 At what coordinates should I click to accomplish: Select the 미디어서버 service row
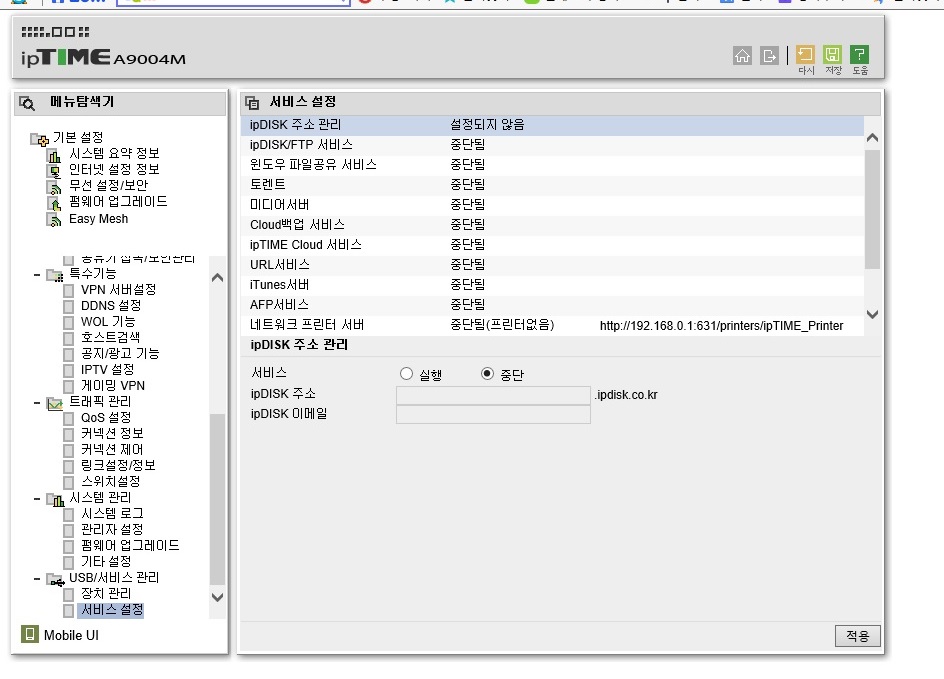pyautogui.click(x=552, y=205)
